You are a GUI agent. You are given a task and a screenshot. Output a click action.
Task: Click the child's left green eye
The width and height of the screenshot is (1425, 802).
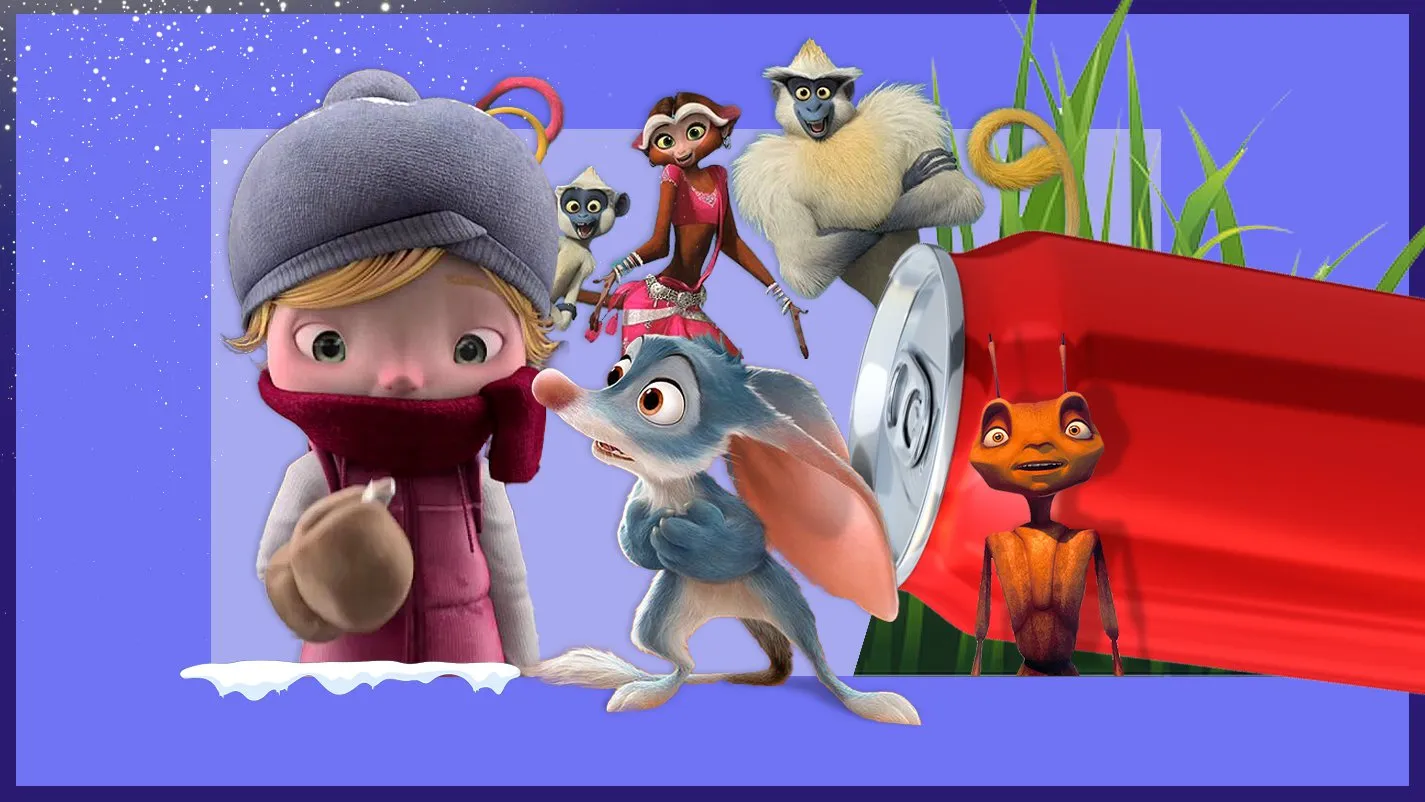(326, 345)
